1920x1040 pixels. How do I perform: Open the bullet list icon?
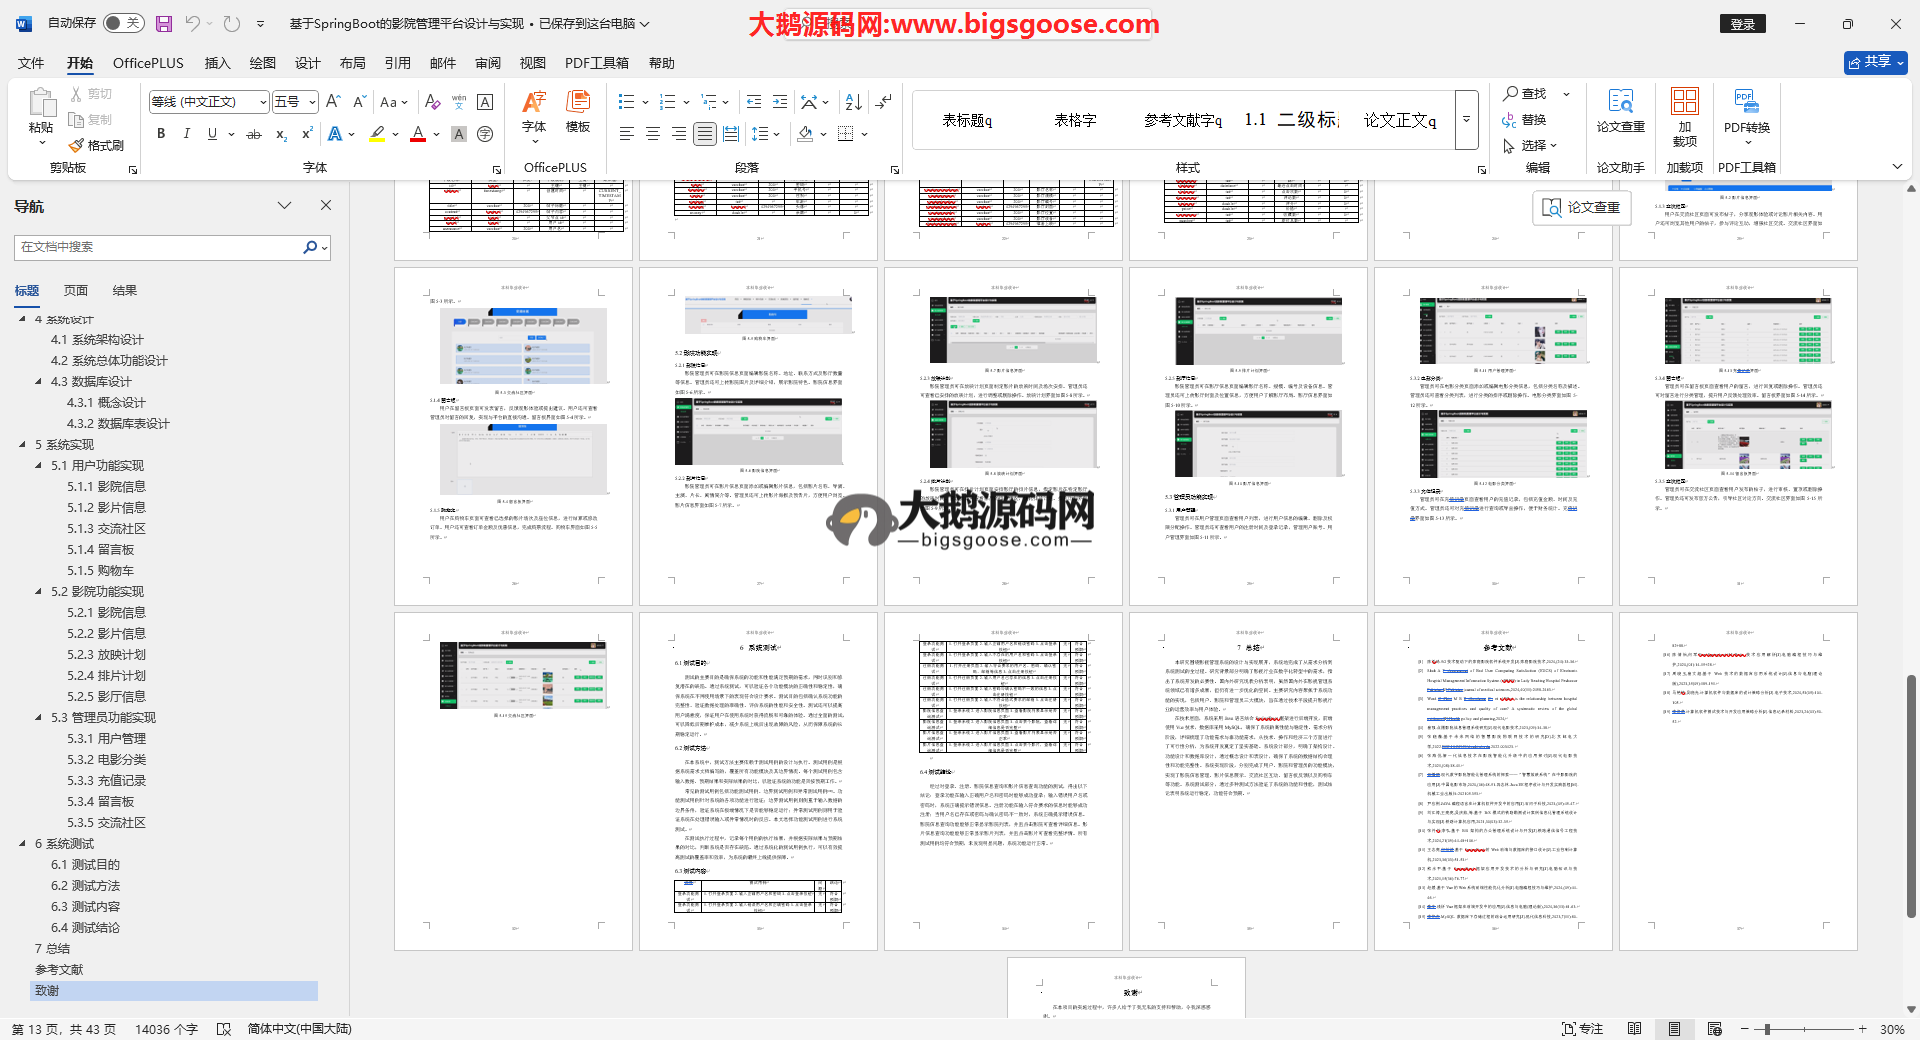coord(627,102)
